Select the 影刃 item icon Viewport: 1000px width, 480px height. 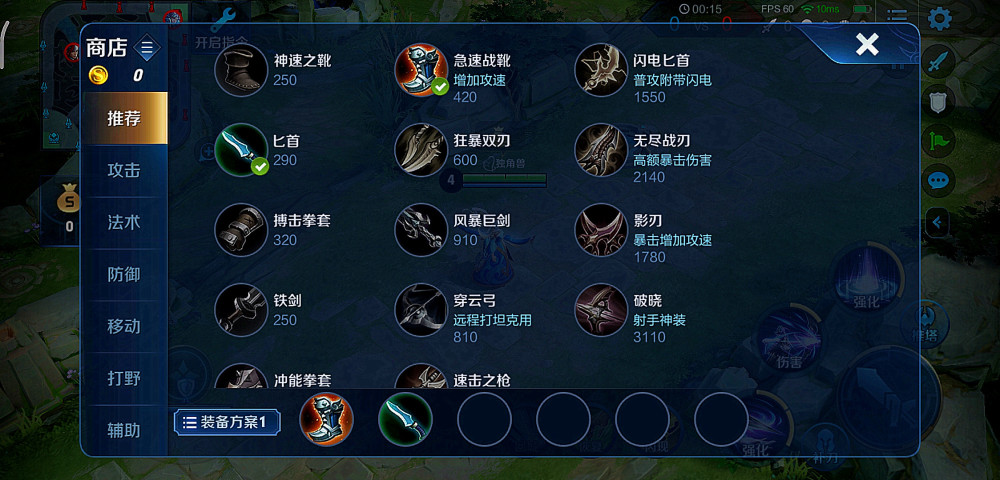coord(601,229)
